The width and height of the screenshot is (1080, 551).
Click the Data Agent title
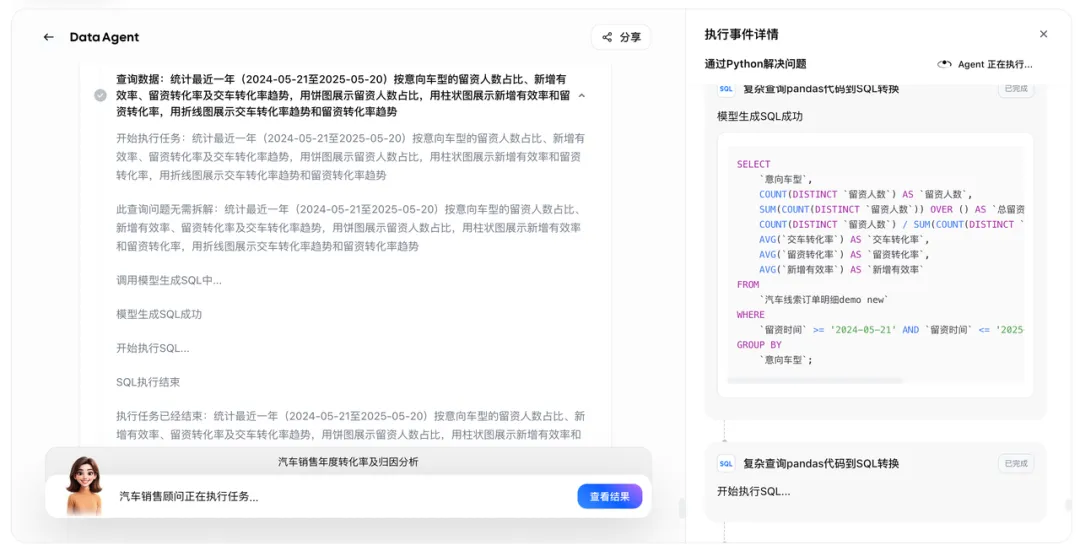104,37
